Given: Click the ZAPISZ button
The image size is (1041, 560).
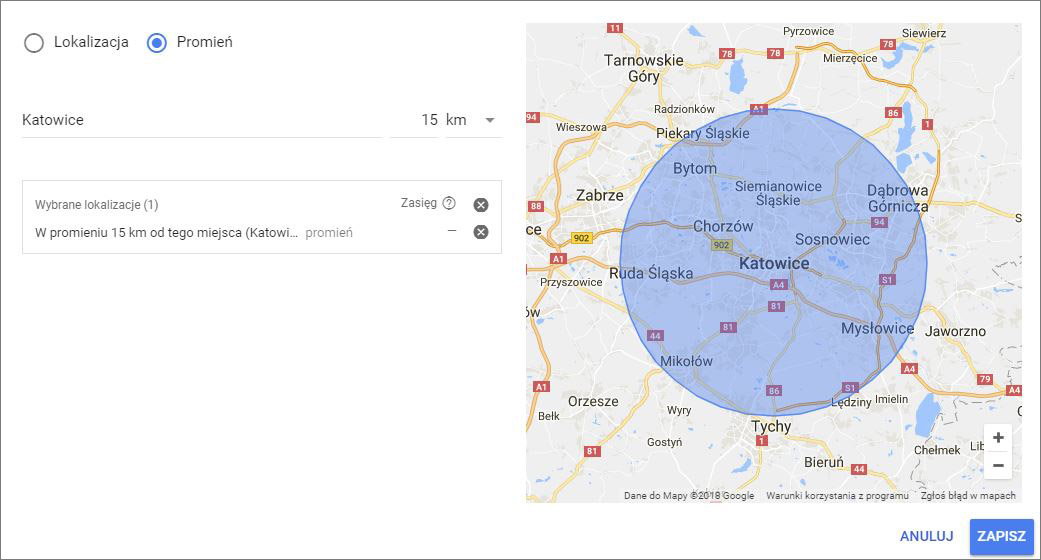Looking at the screenshot, I should (1001, 536).
